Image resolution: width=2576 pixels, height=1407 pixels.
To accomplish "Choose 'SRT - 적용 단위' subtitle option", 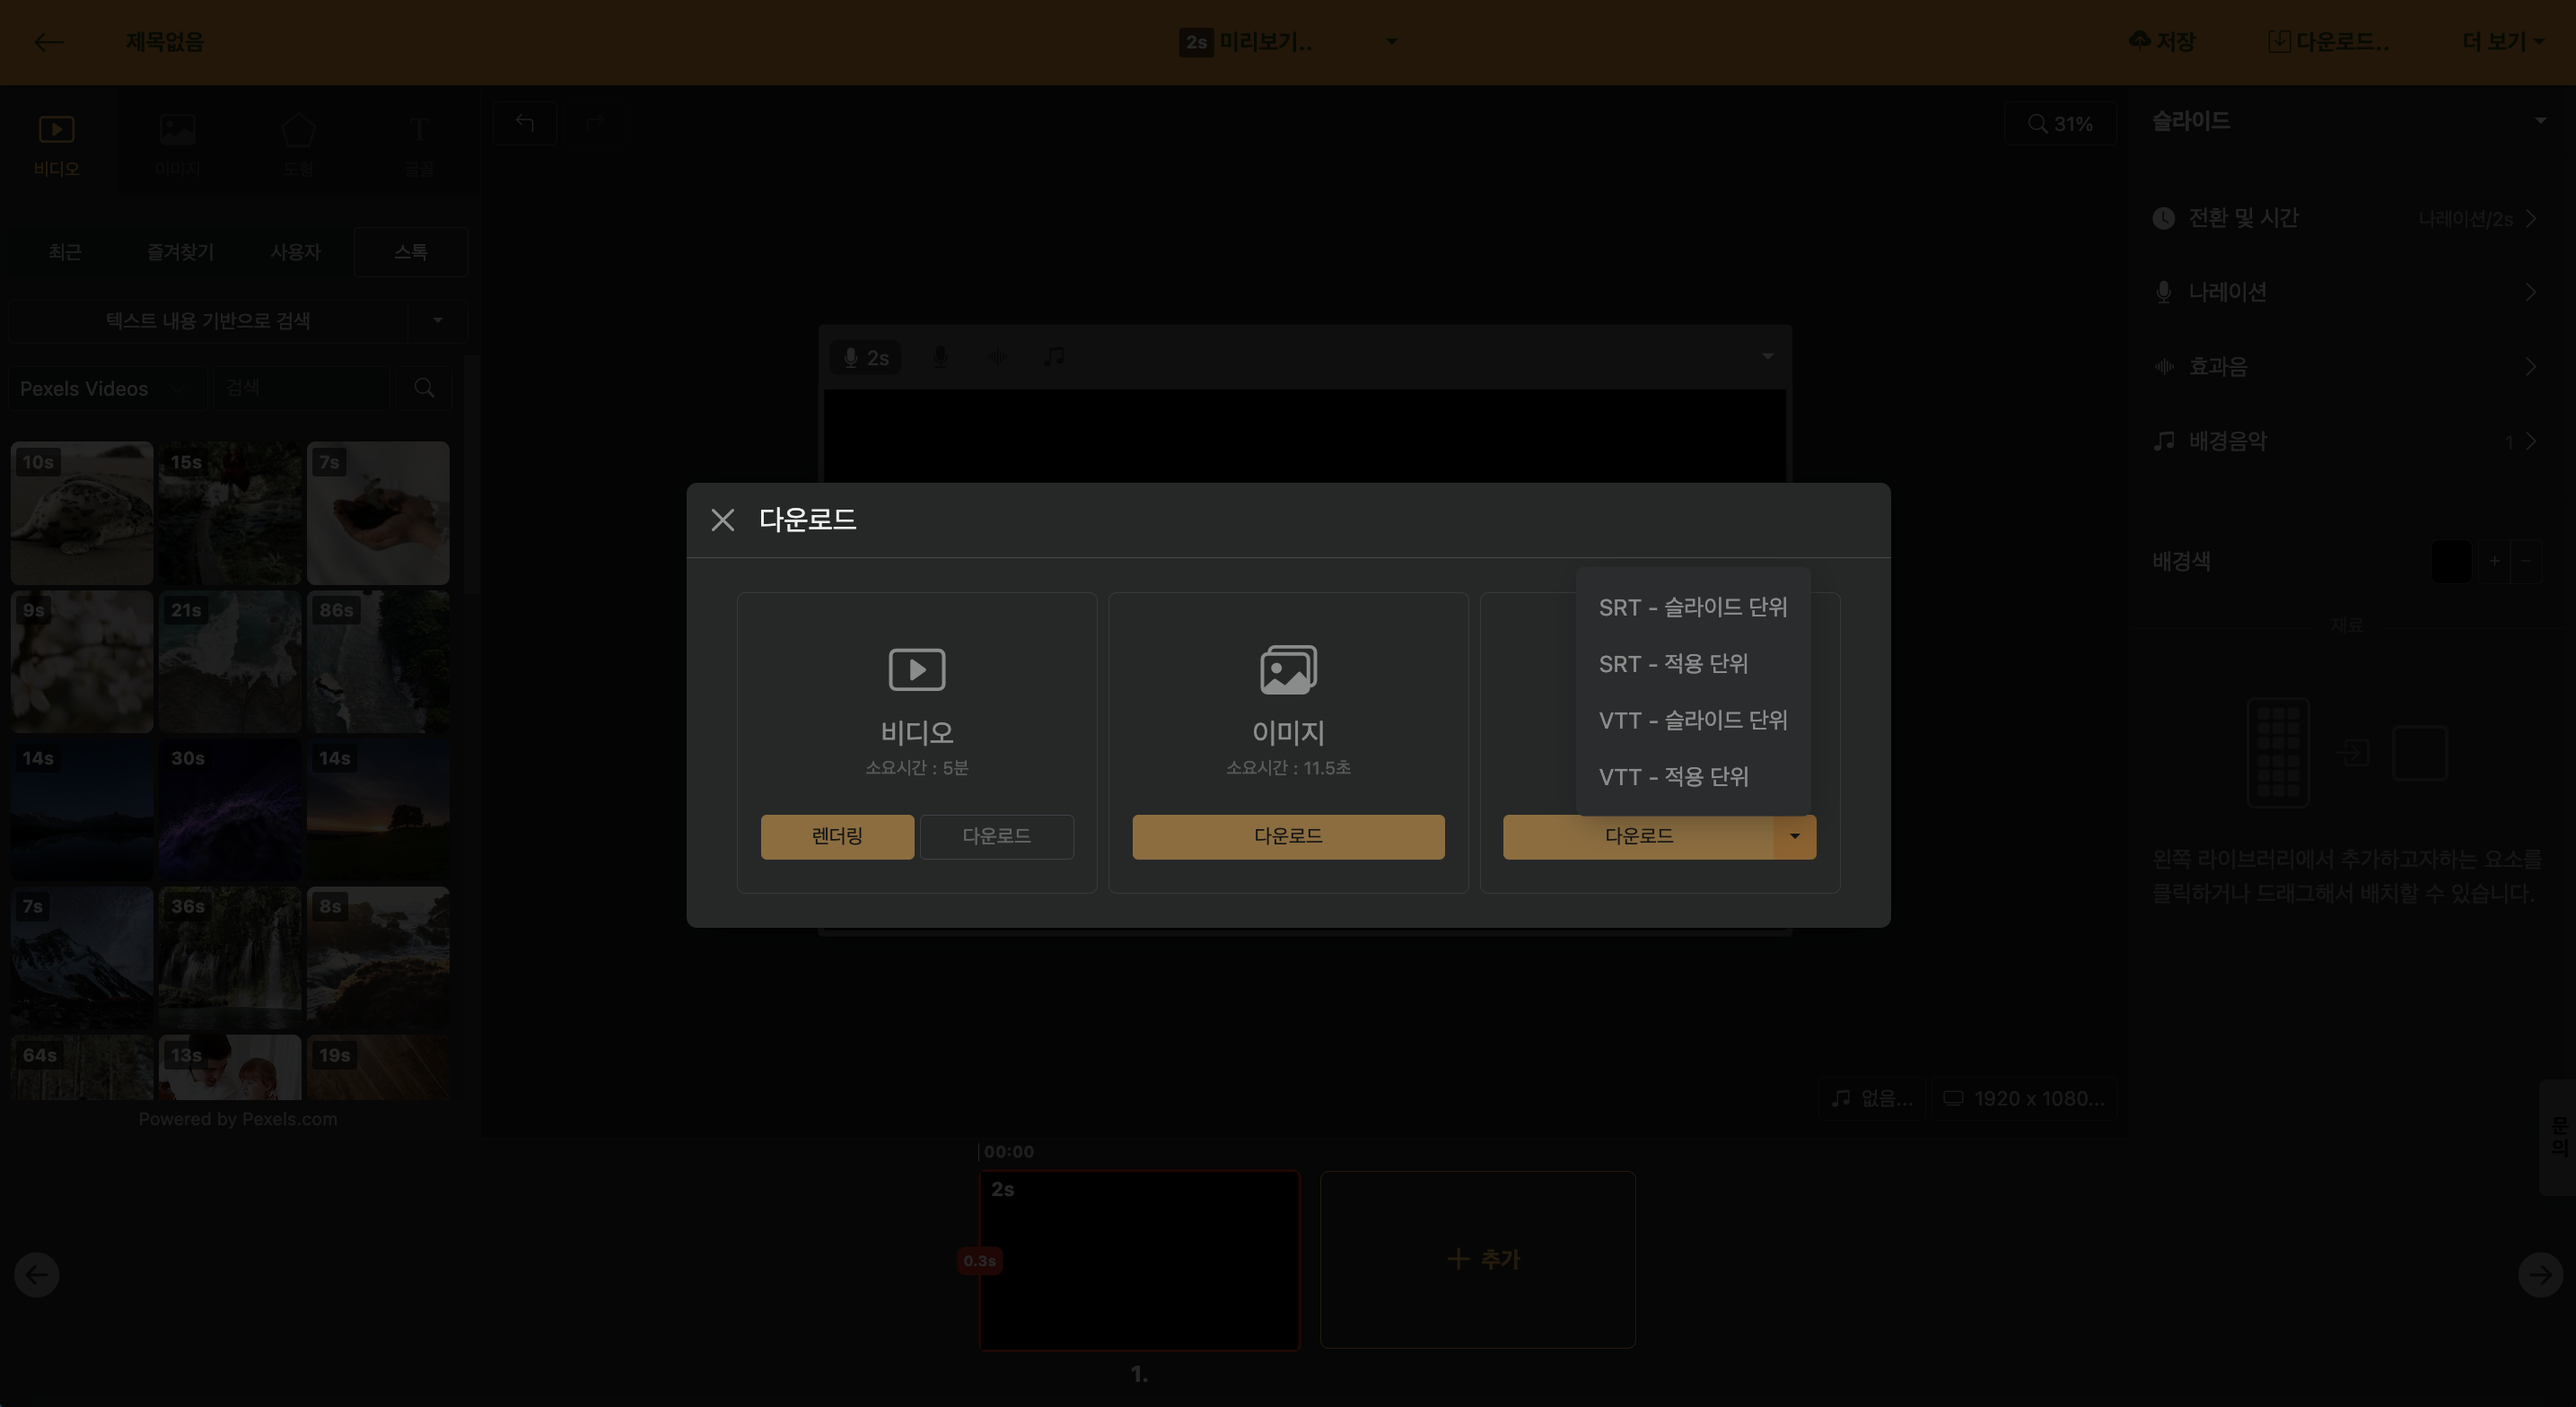I will pyautogui.click(x=1673, y=664).
